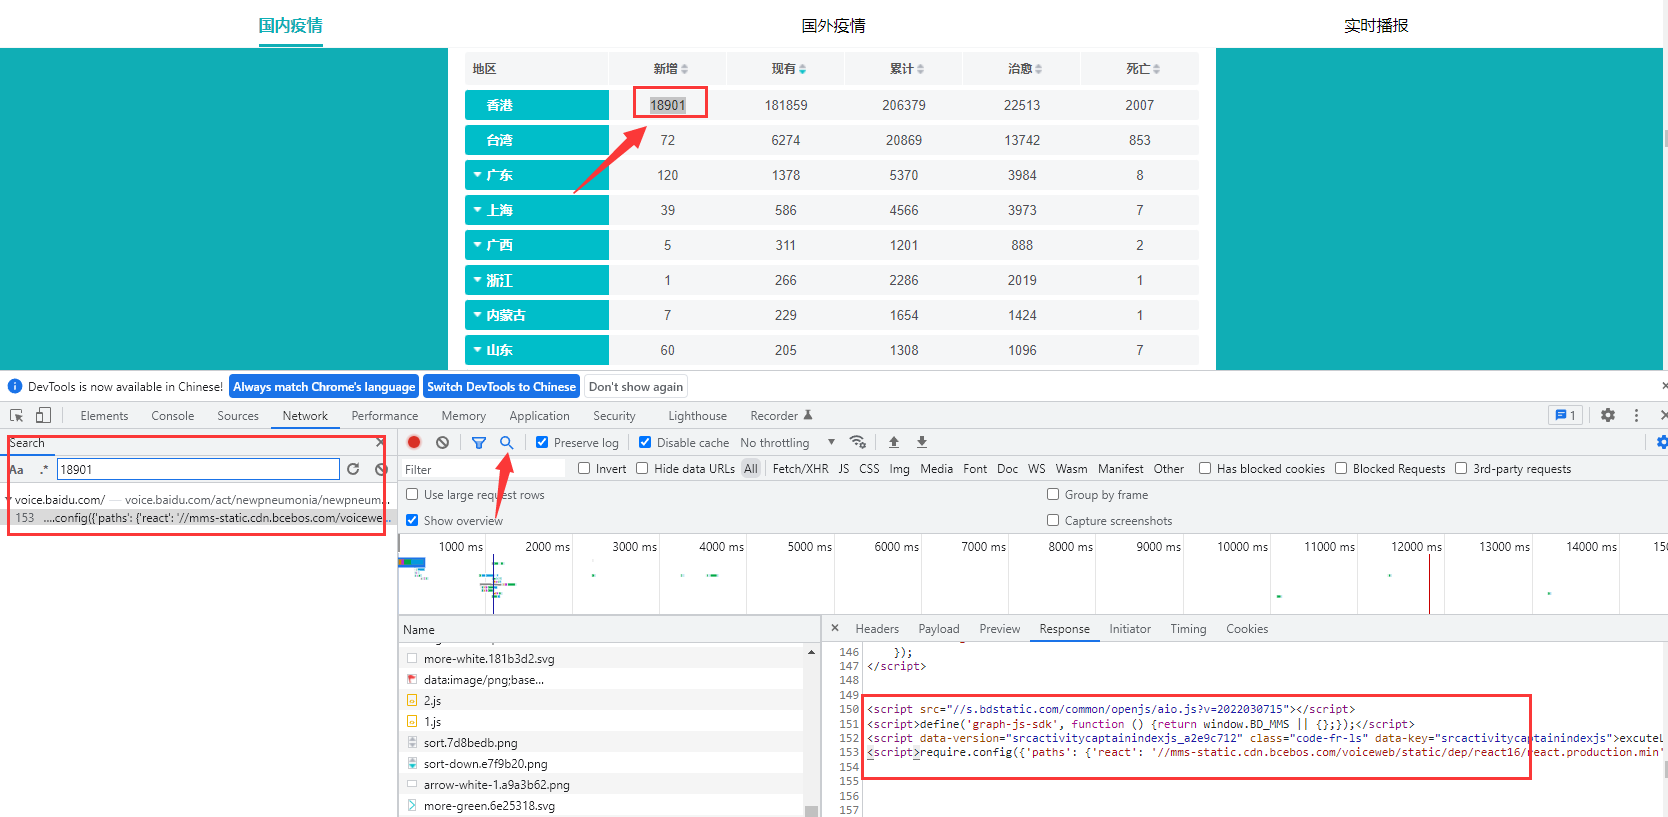The image size is (1668, 817).
Task: Filter requests by Fetch/XHR type
Action: [800, 469]
